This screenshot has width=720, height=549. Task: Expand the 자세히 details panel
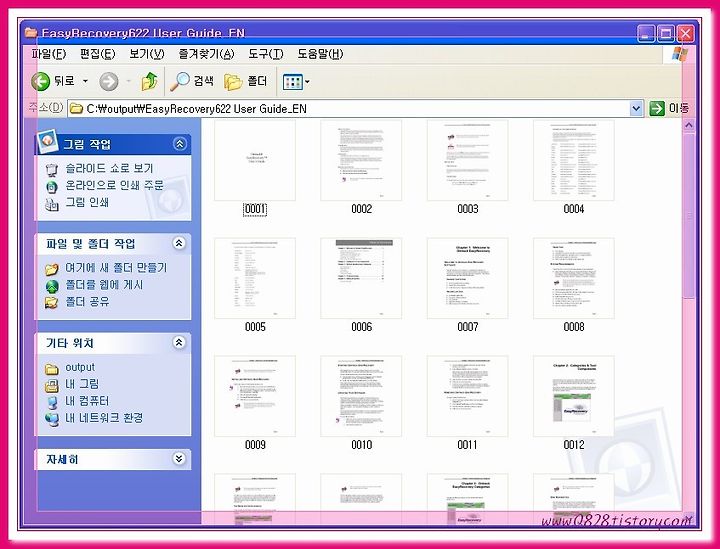tap(179, 459)
